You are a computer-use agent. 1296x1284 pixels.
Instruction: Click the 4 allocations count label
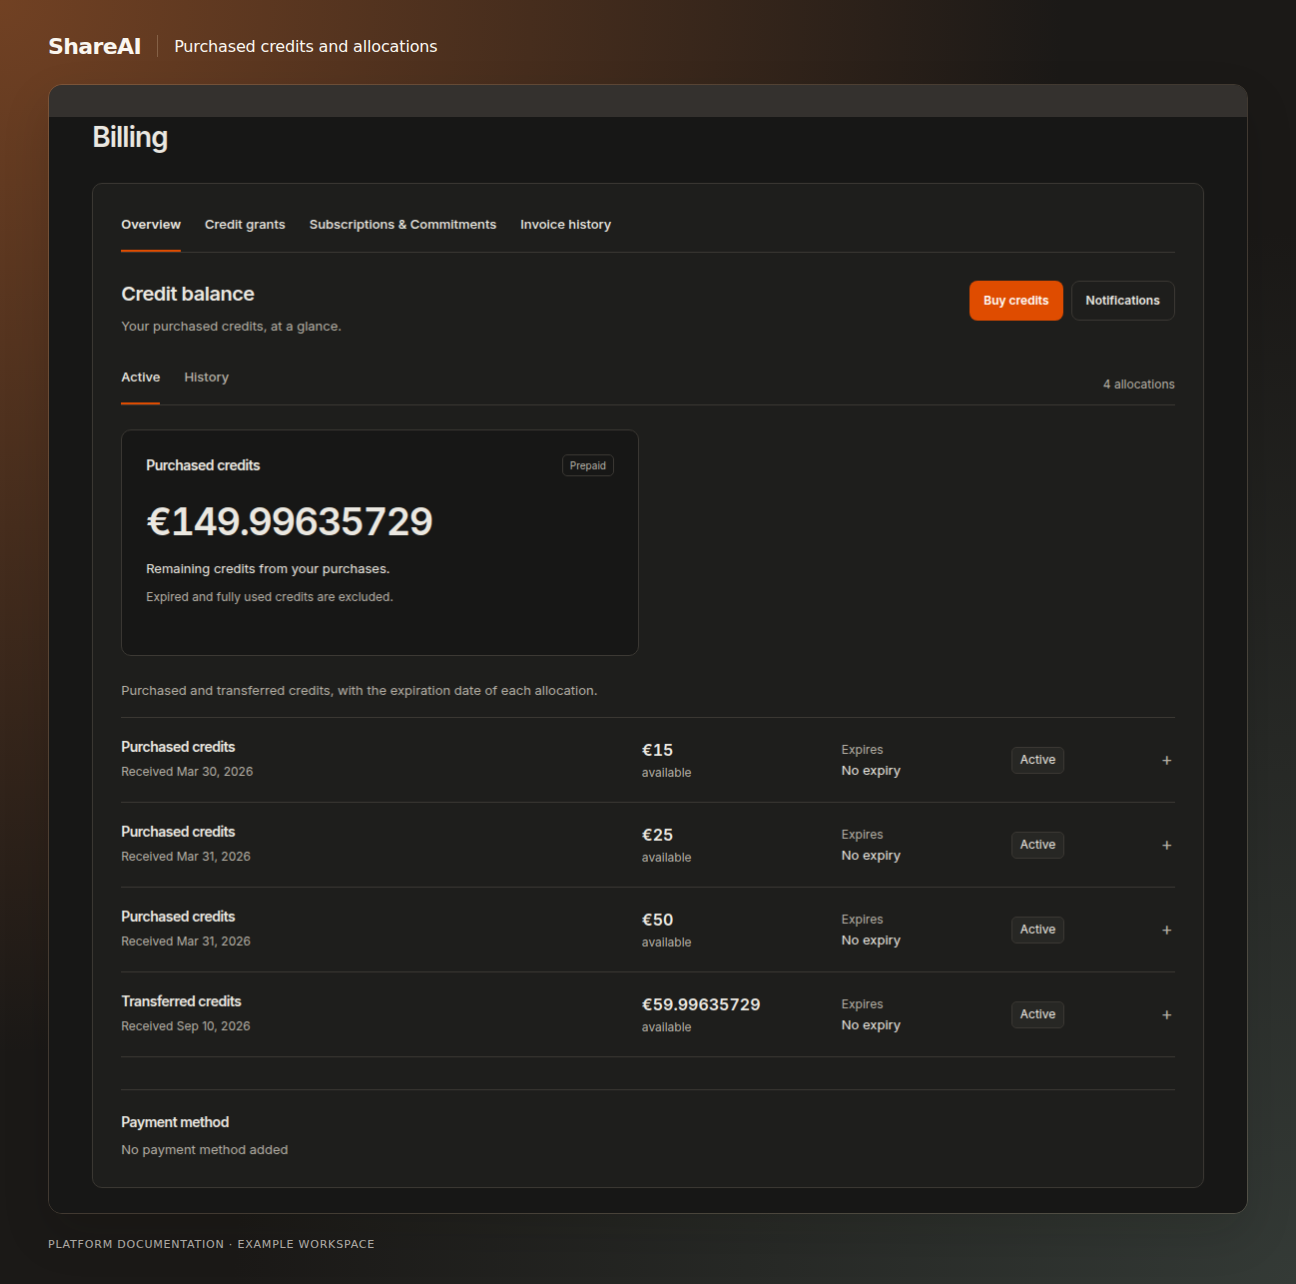[1139, 384]
